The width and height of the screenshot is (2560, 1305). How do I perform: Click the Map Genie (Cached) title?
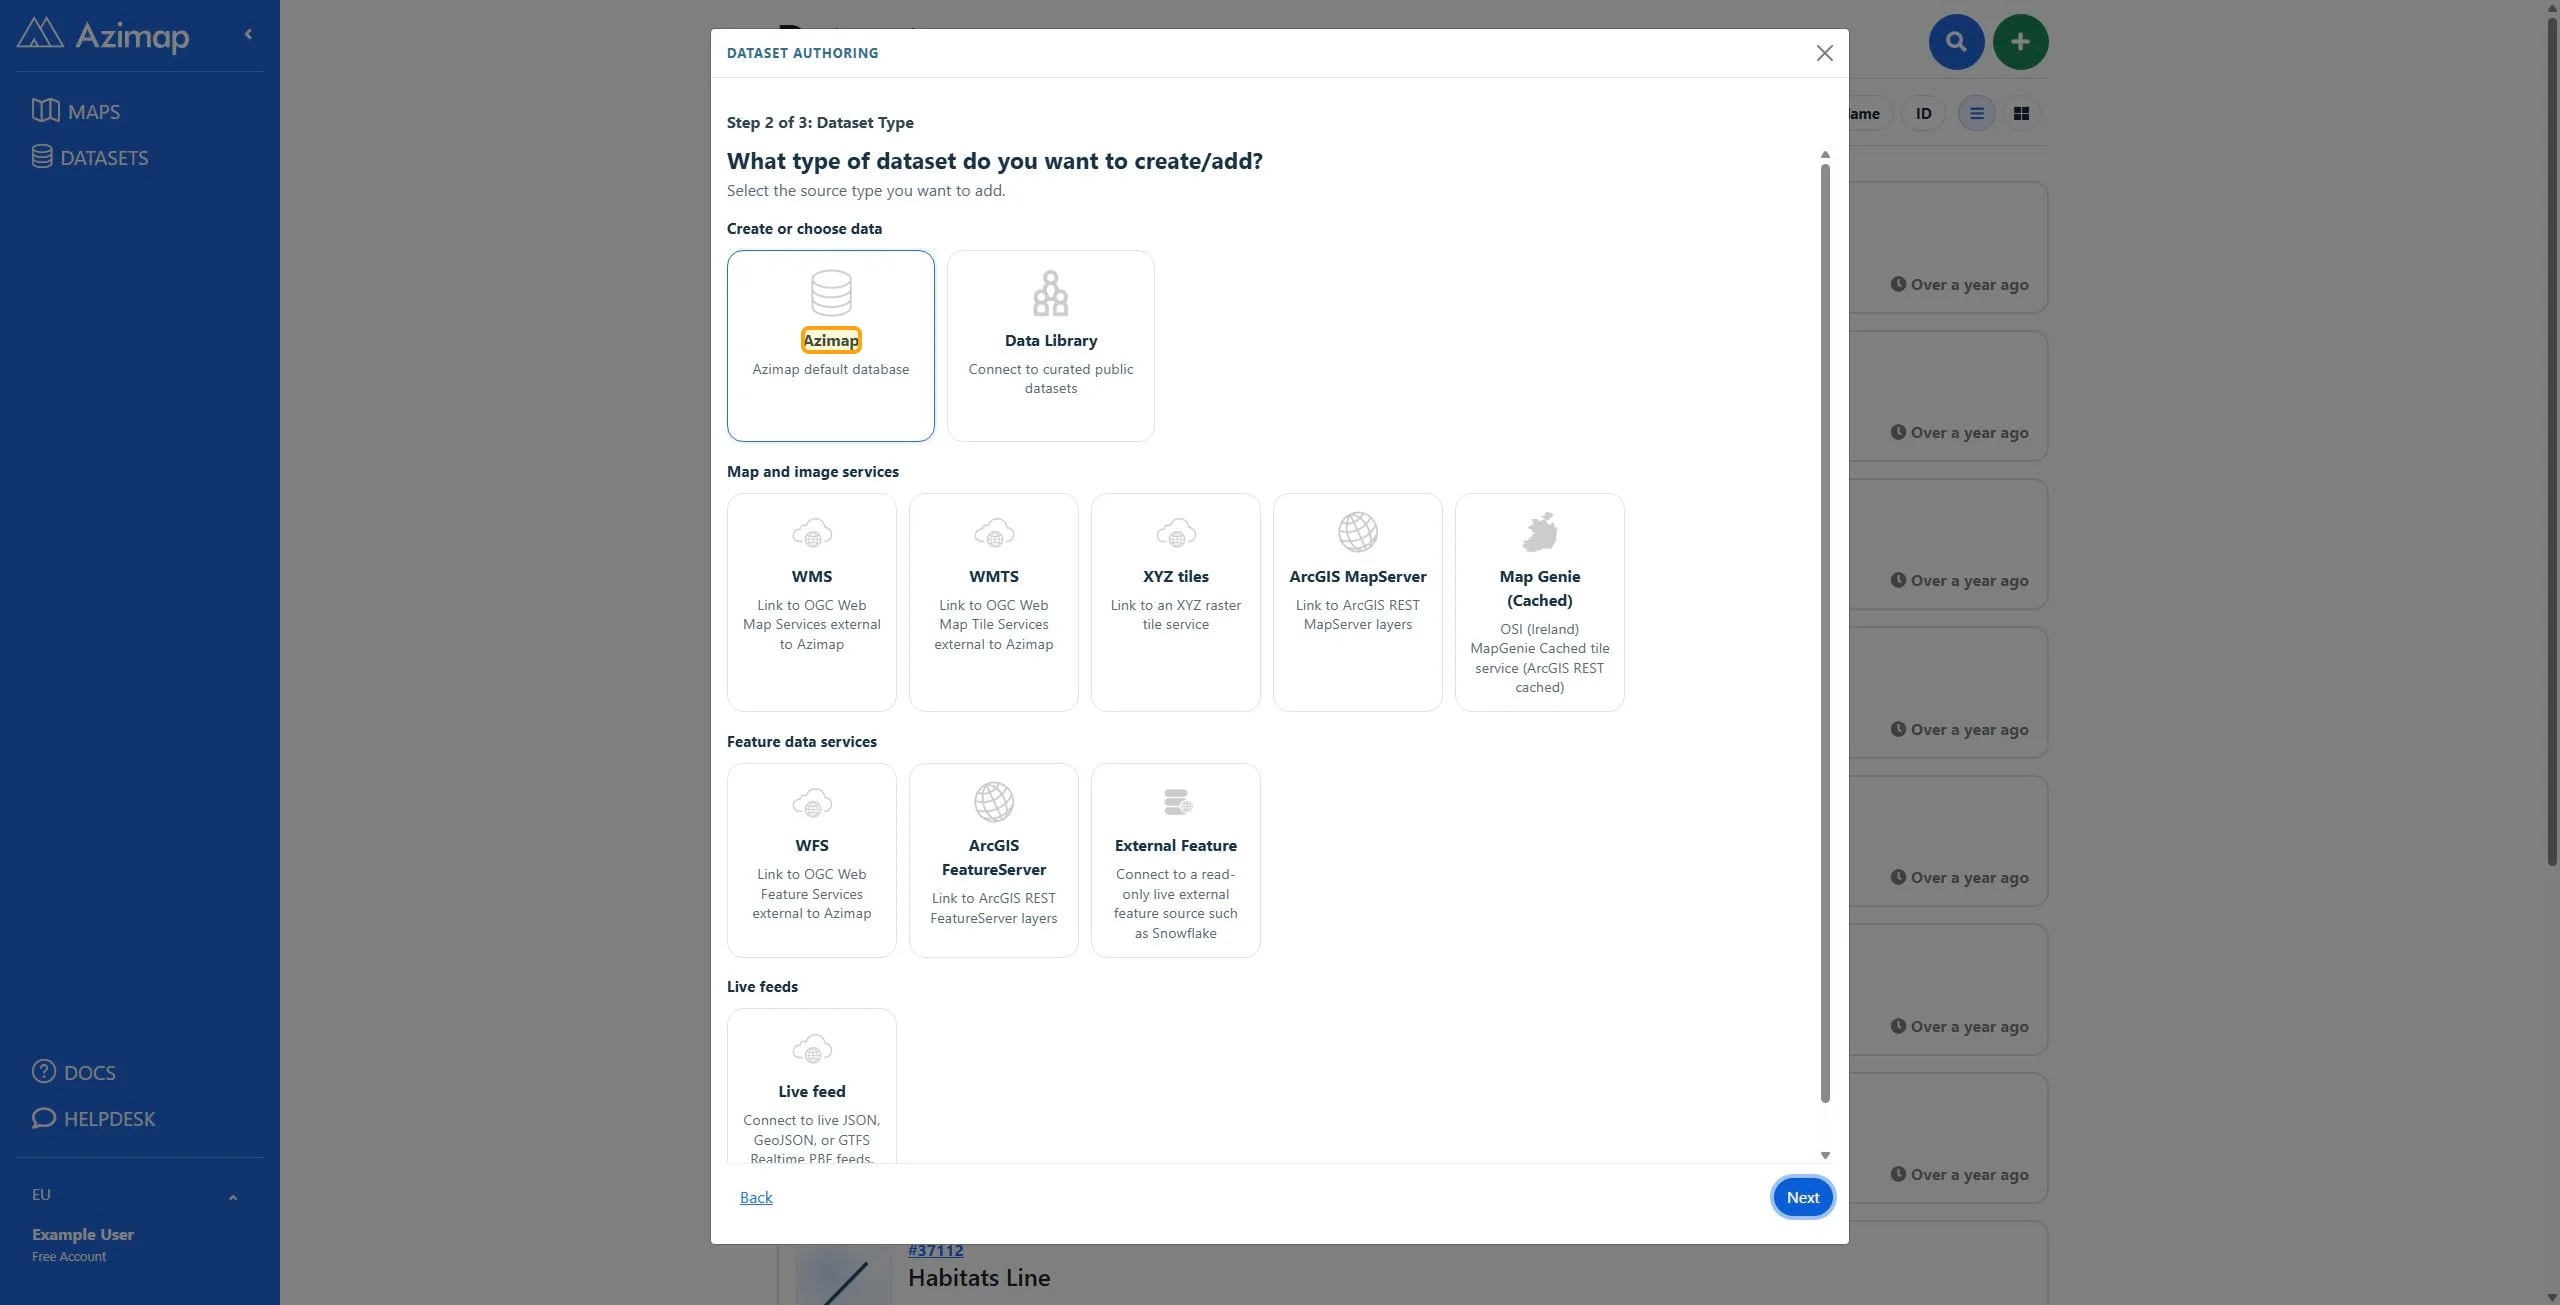[x=1540, y=589]
